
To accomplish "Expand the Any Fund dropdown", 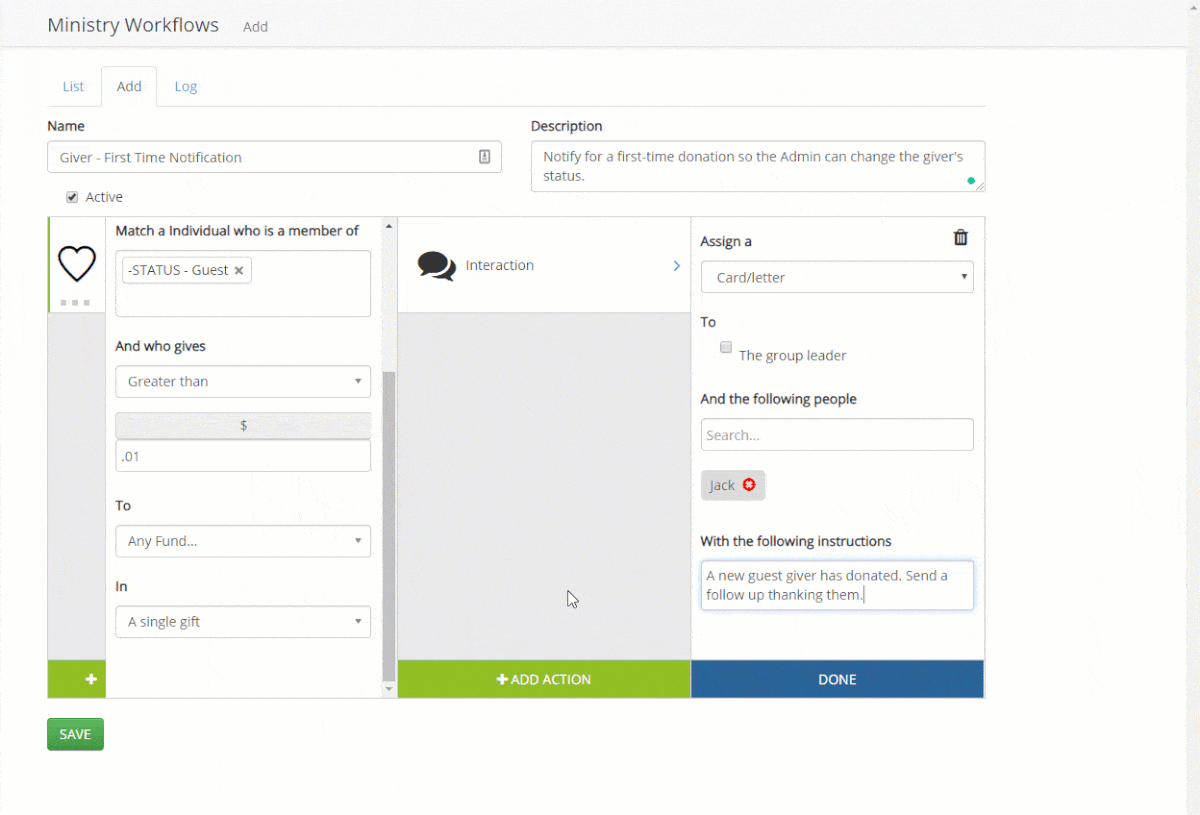I will click(x=243, y=542).
